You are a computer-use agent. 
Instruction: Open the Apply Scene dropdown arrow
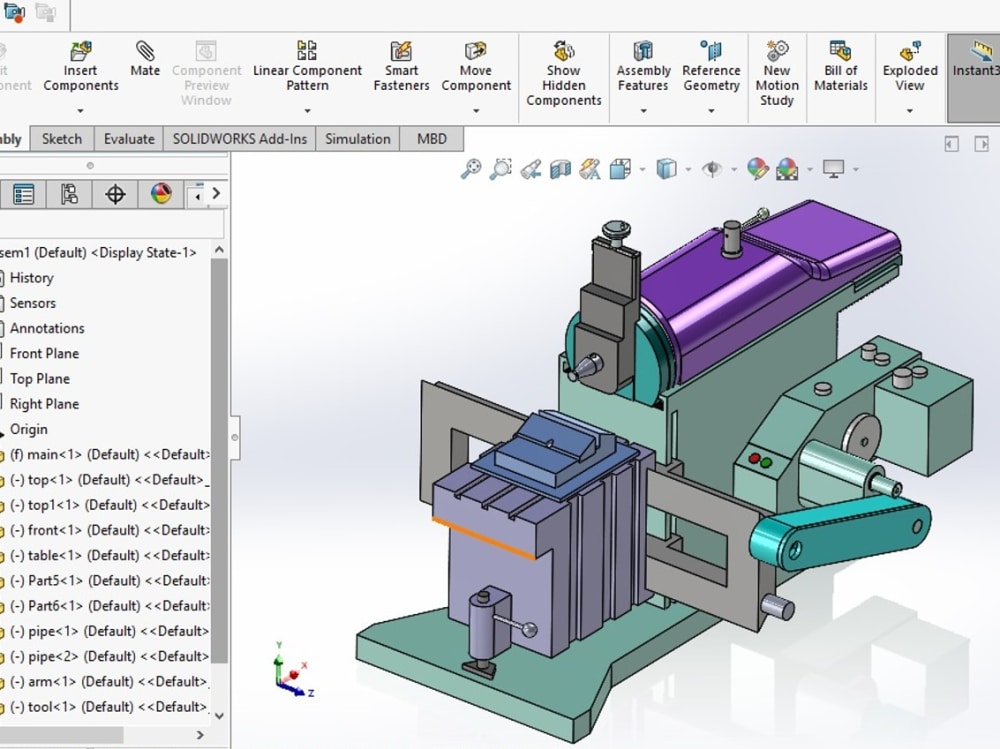point(807,168)
